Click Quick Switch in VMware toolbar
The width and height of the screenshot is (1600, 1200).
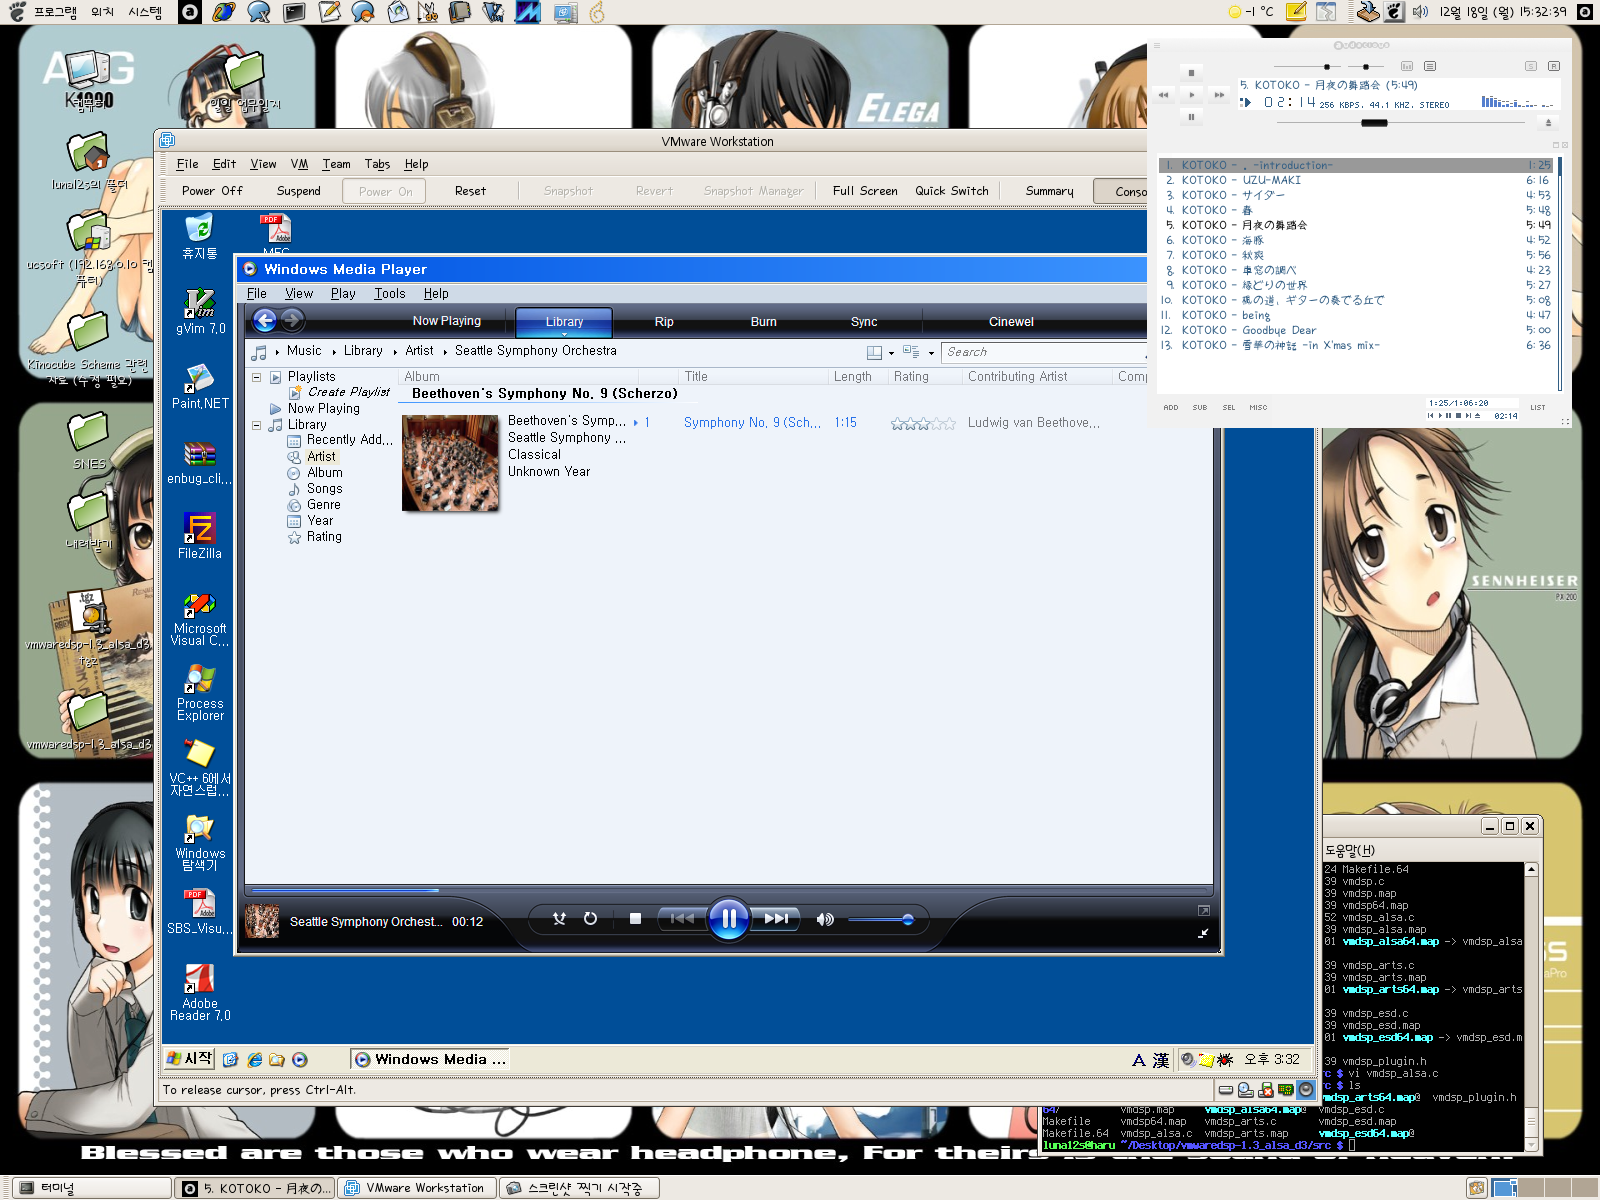coord(952,191)
